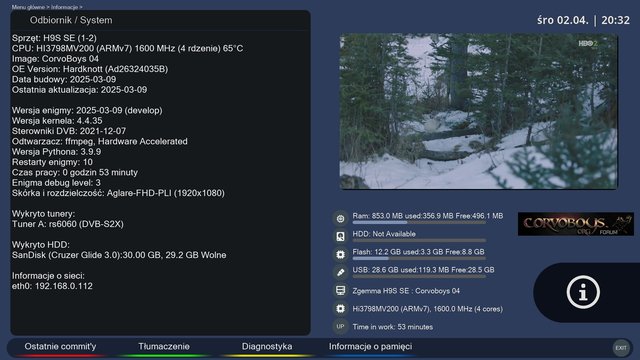Click the RAM usage icon
Image resolution: width=640 pixels, height=360 pixels.
340,218
